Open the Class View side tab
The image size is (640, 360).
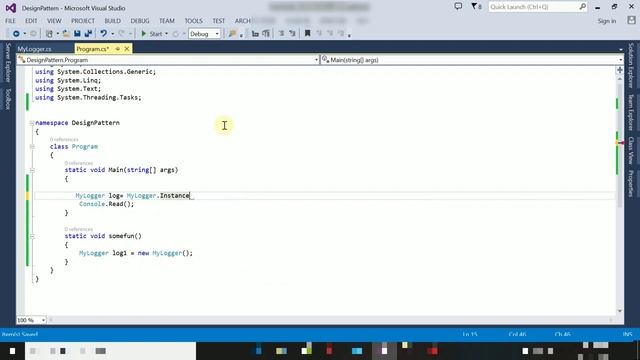pos(631,150)
